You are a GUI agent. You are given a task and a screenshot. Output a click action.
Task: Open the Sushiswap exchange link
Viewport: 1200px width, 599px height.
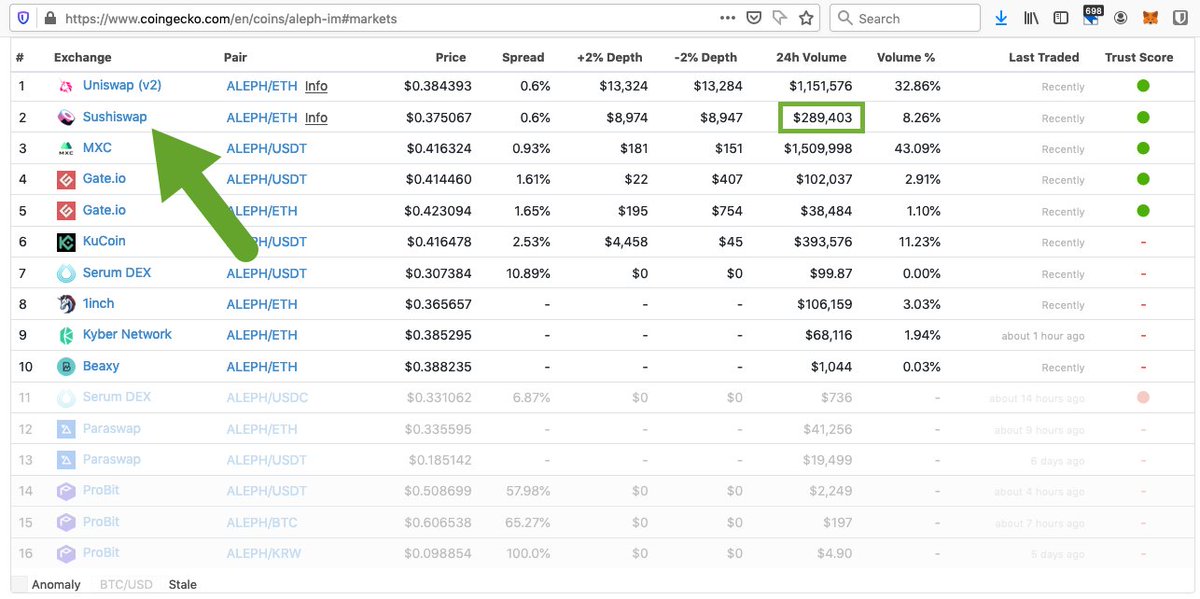pyautogui.click(x=115, y=116)
